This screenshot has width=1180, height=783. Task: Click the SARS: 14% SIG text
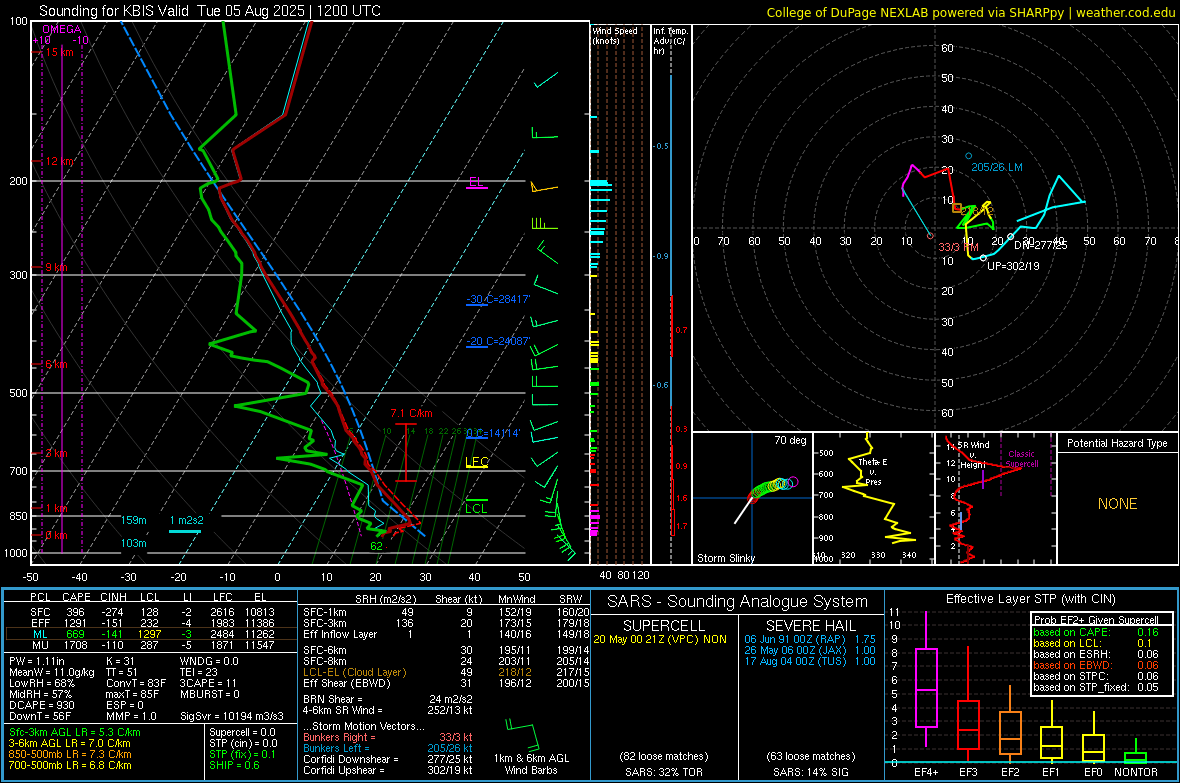[x=810, y=772]
